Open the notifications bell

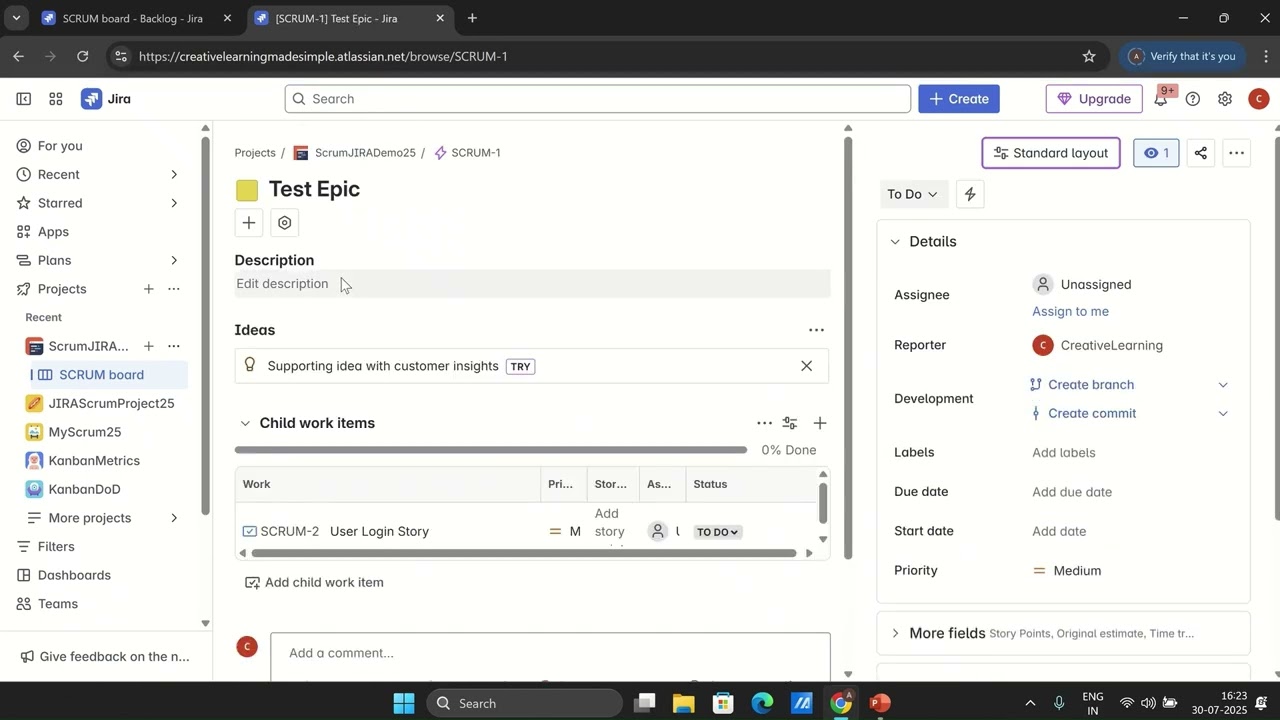click(x=1162, y=98)
